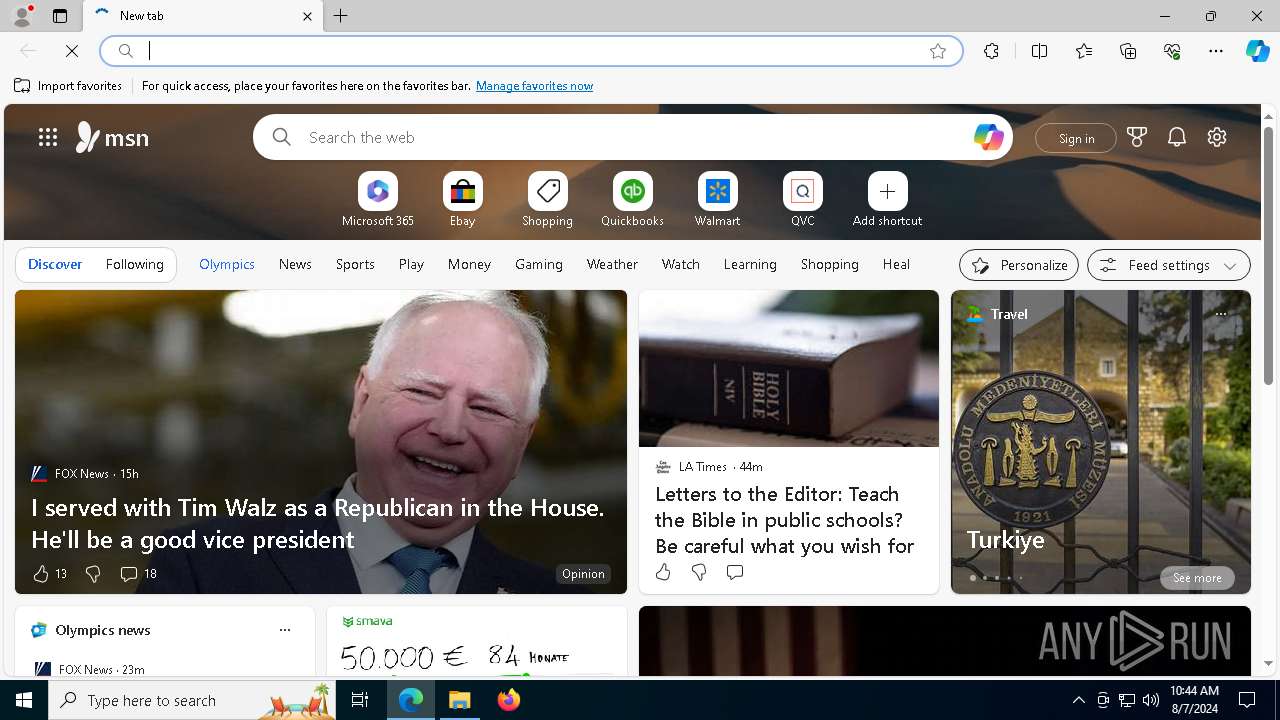The height and width of the screenshot is (720, 1280).
Task: Open Travel card options menu
Action: pyautogui.click(x=1221, y=314)
